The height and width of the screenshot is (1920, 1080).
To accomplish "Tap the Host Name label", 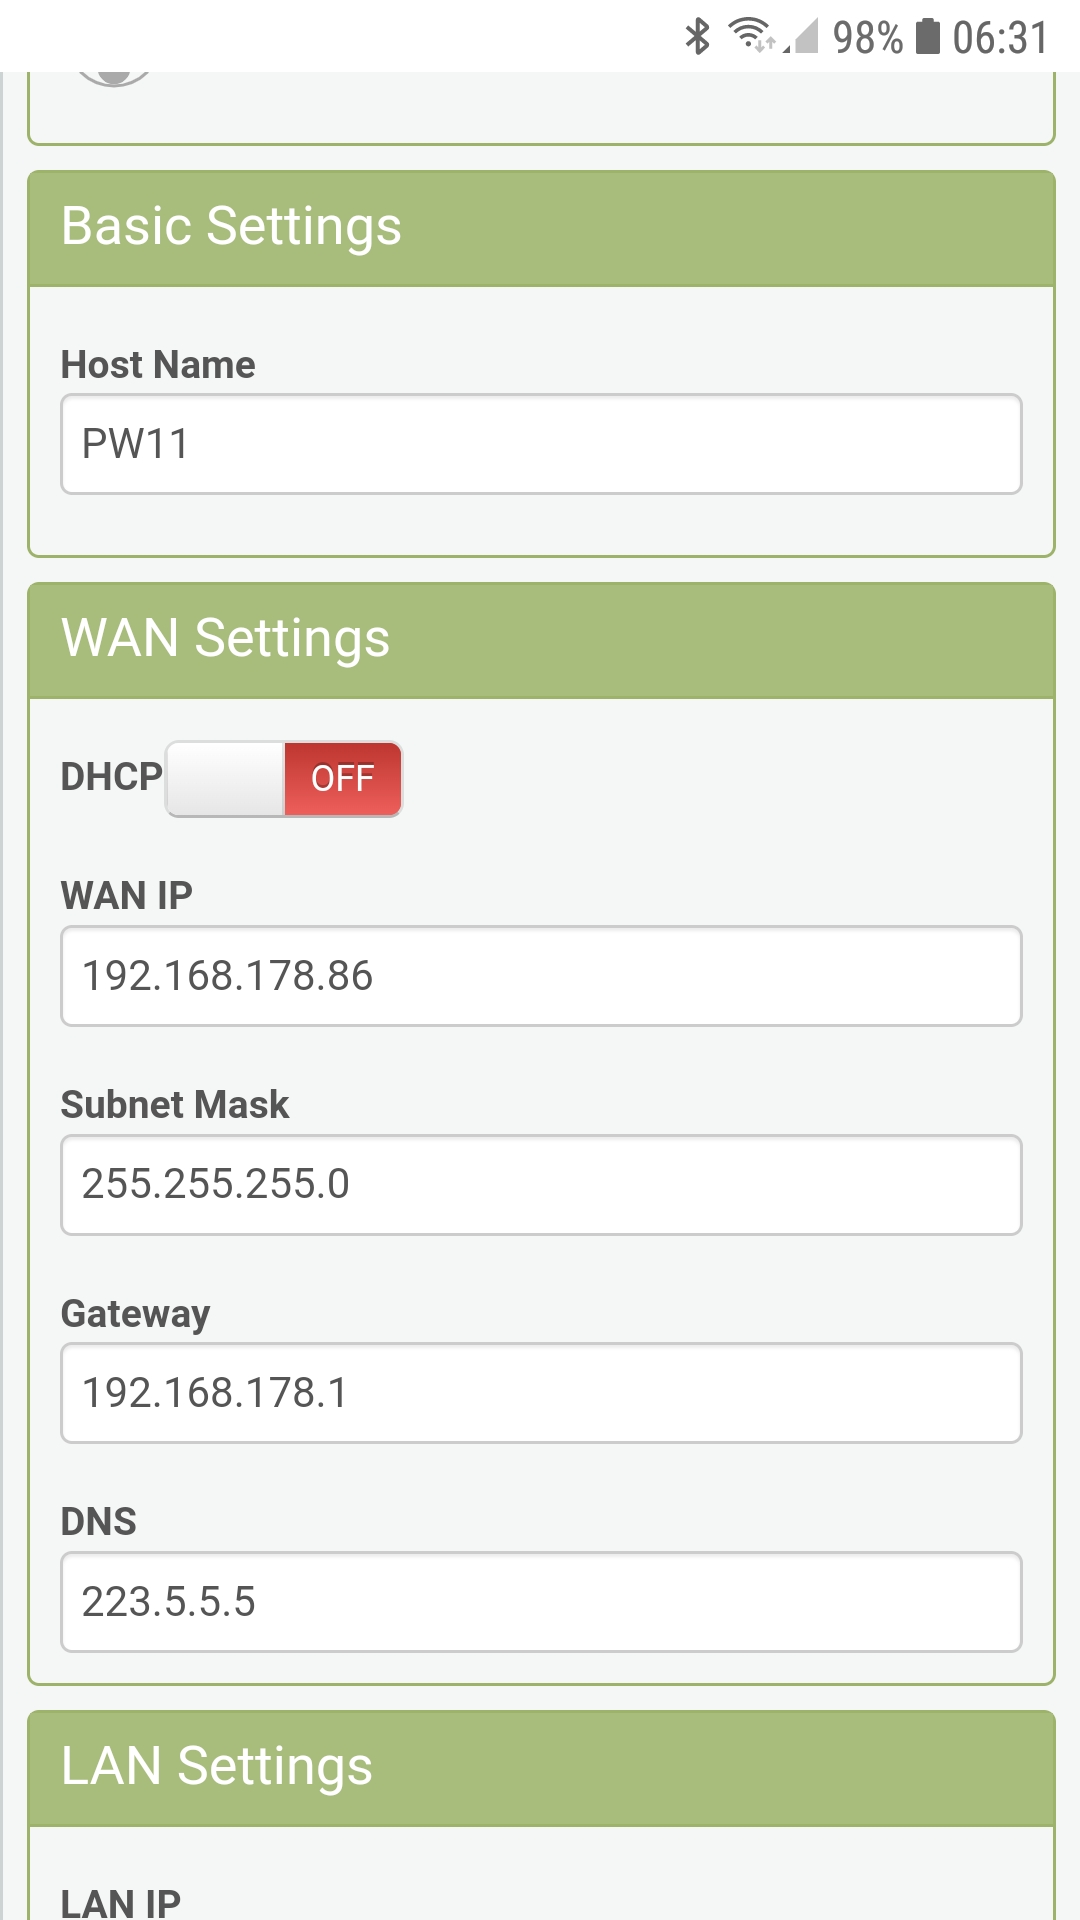I will click(158, 365).
